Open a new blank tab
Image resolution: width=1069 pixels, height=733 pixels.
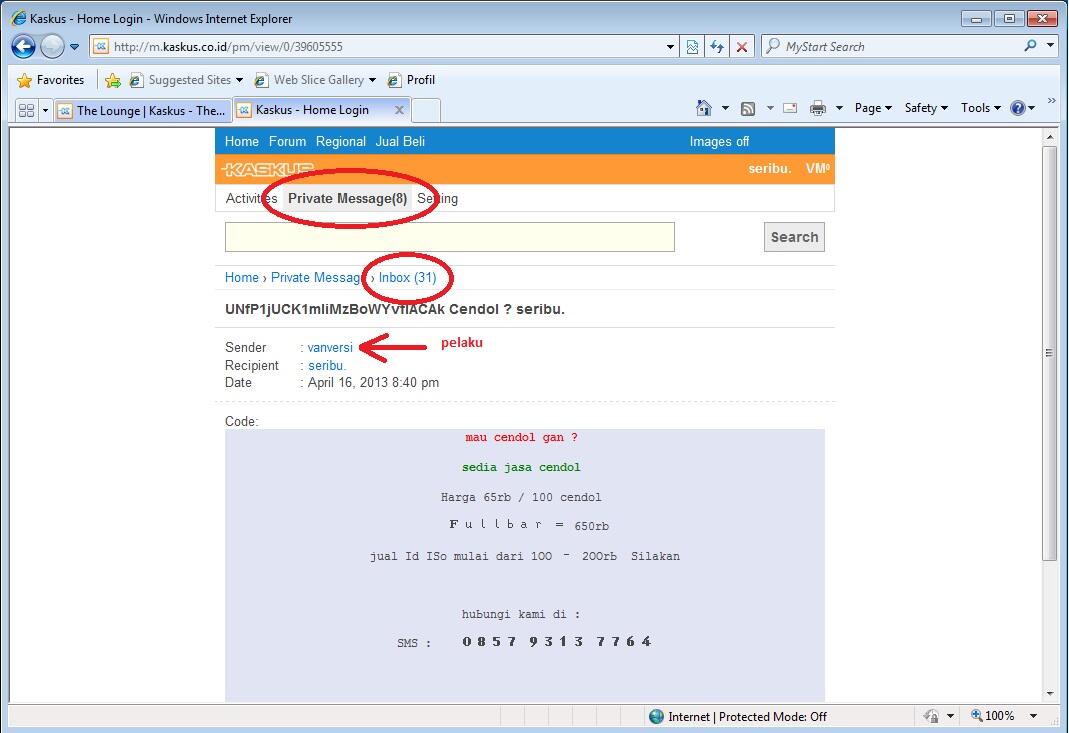[x=426, y=110]
